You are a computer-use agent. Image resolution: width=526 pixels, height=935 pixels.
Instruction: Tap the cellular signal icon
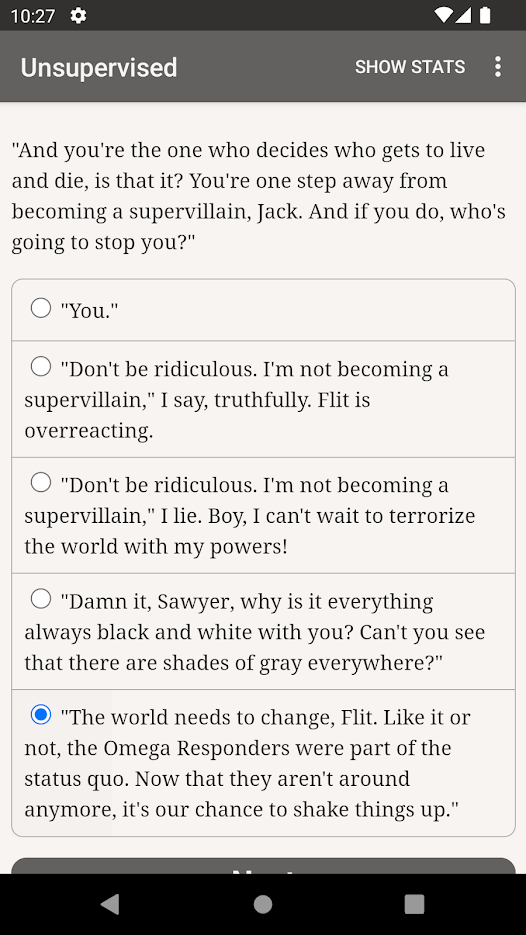point(463,15)
